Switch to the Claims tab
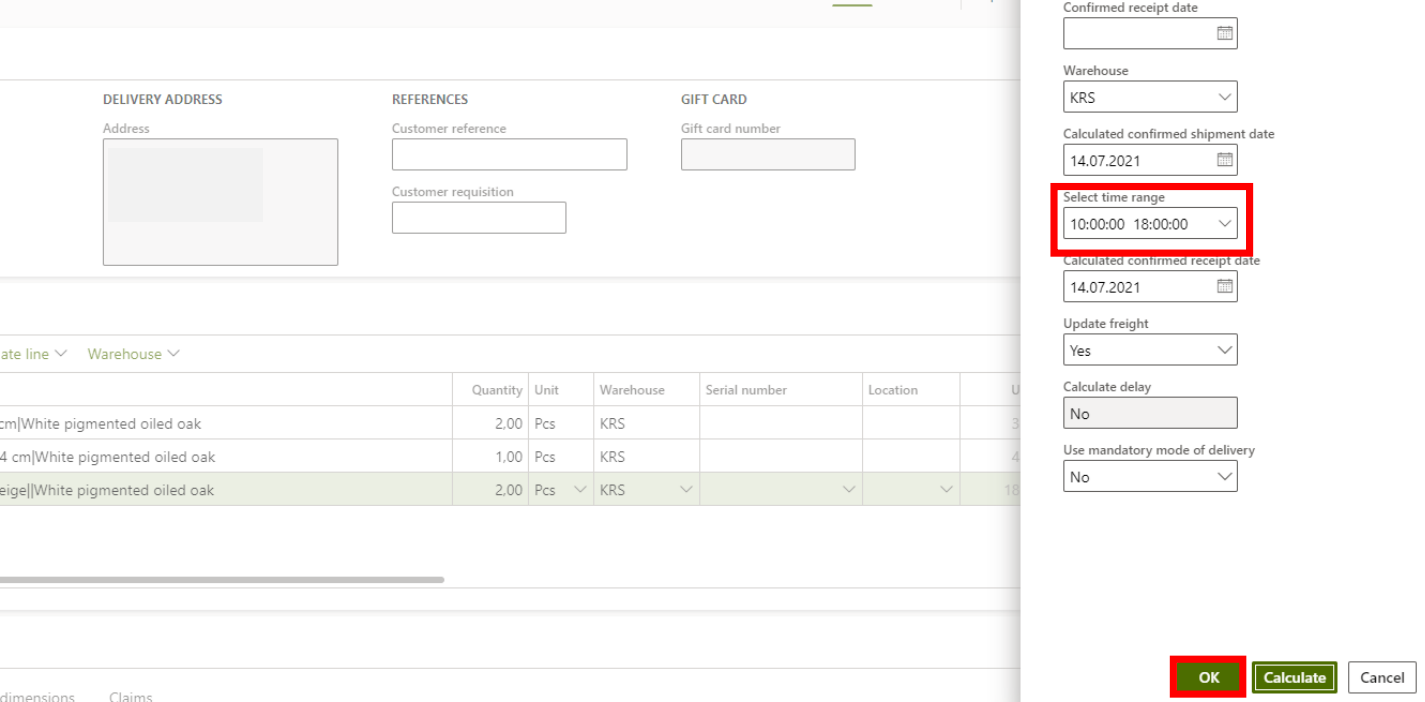Viewport: 1425px width, 702px height. point(130,696)
